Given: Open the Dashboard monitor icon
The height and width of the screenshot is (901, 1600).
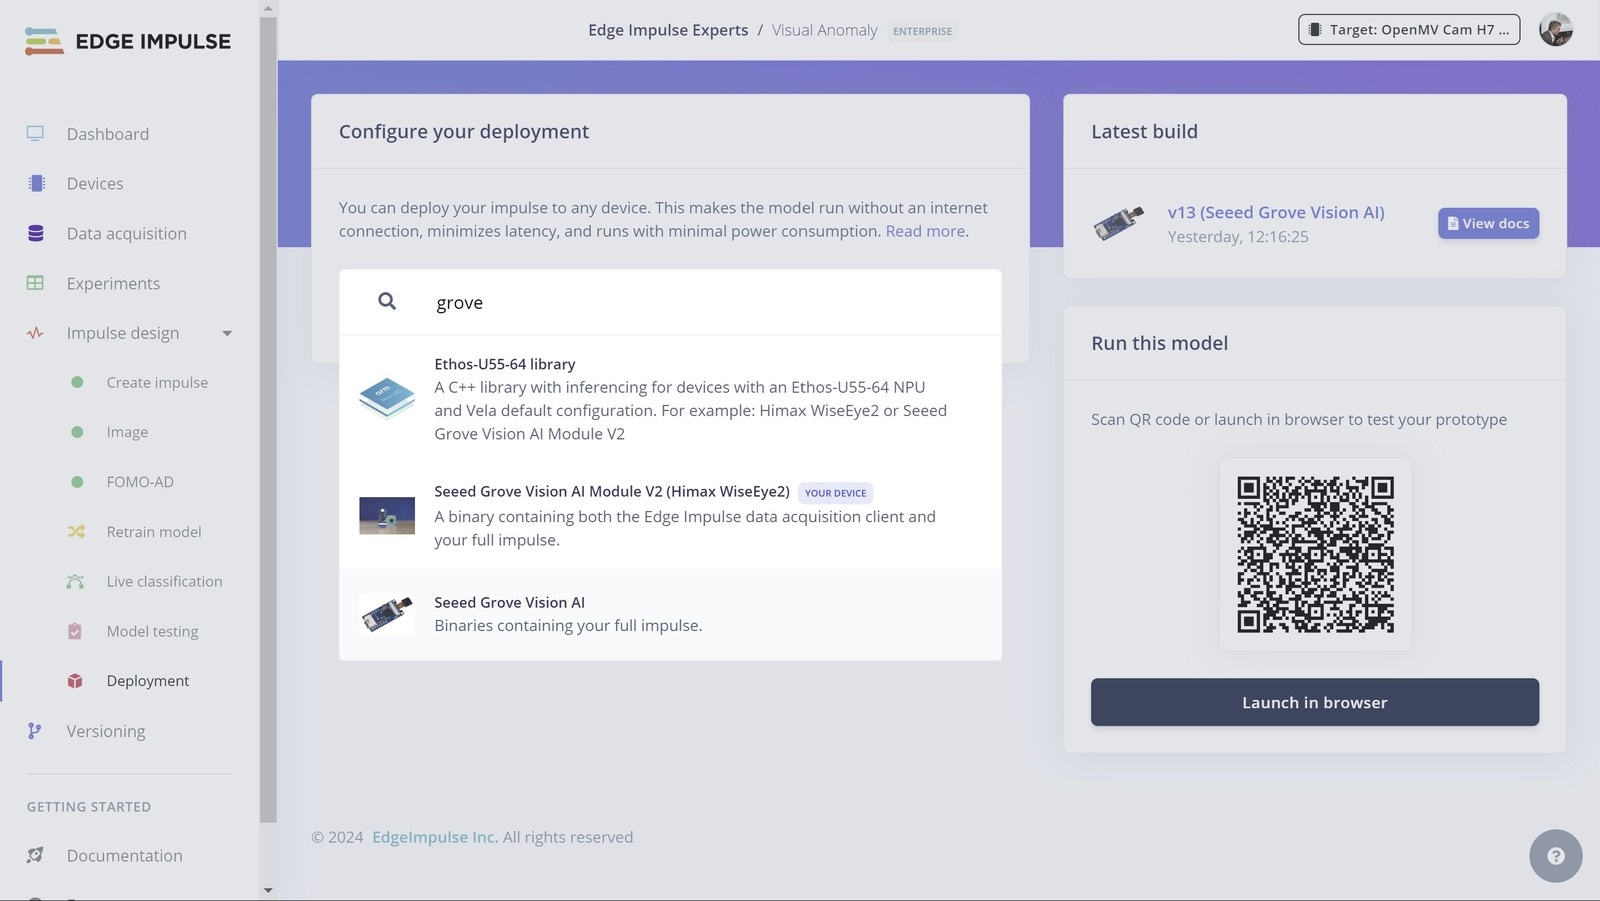Looking at the screenshot, I should tap(36, 134).
